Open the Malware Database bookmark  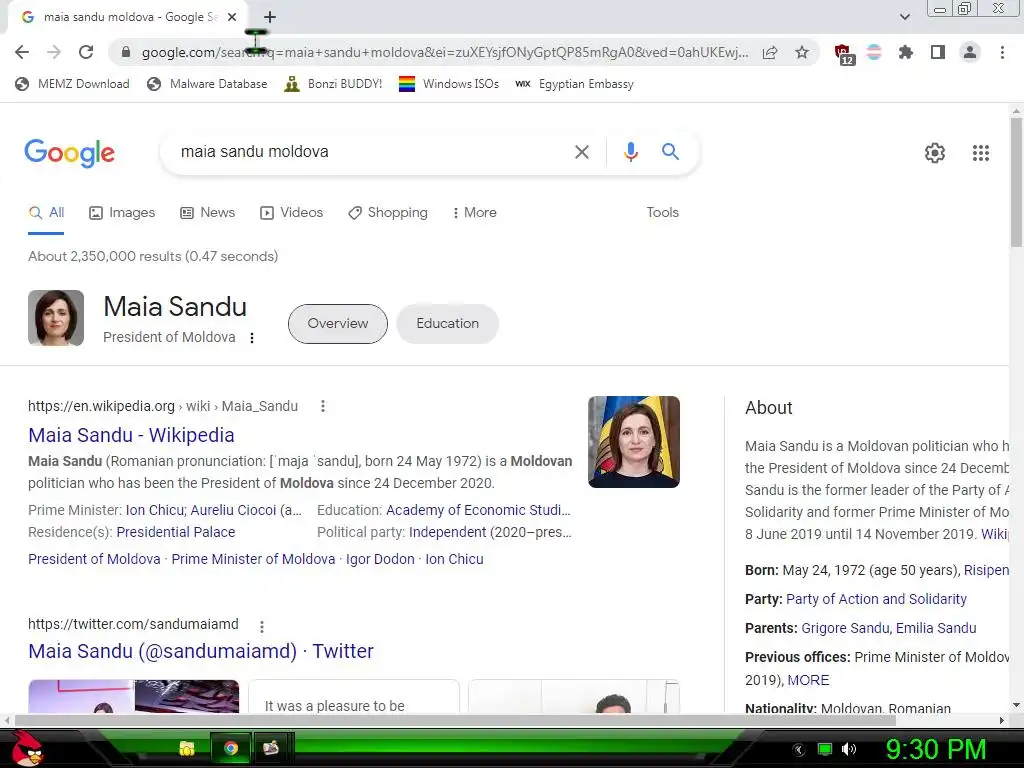[207, 84]
